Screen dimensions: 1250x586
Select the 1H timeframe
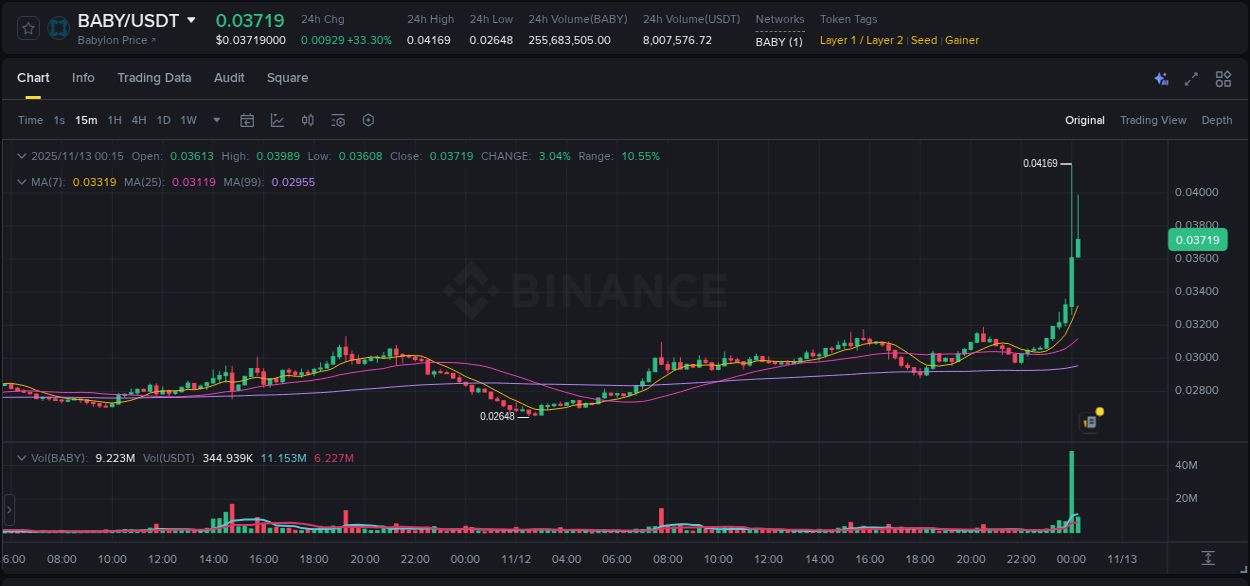[115, 120]
